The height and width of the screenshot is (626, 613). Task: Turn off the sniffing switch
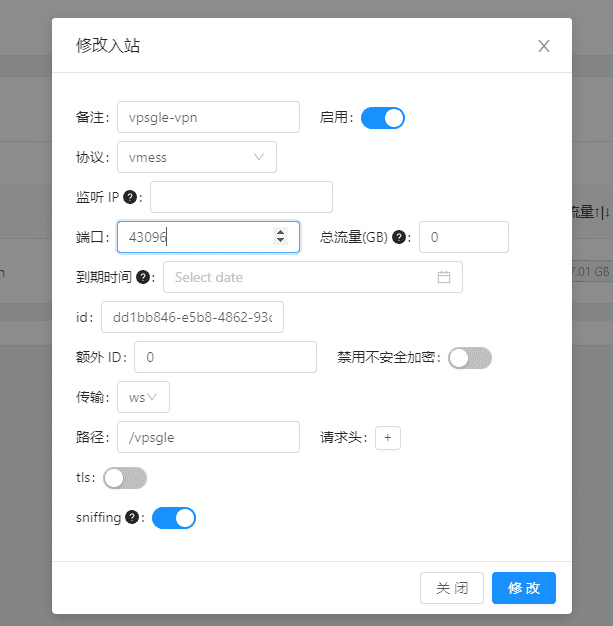174,518
